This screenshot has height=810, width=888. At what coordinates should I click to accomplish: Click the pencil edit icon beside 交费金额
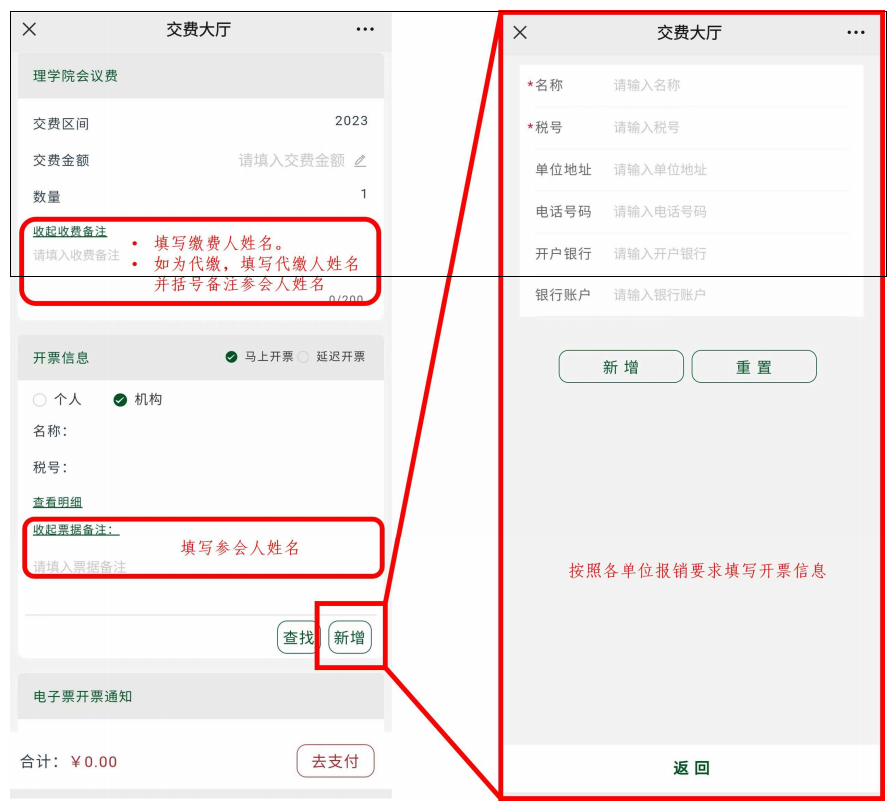360,160
